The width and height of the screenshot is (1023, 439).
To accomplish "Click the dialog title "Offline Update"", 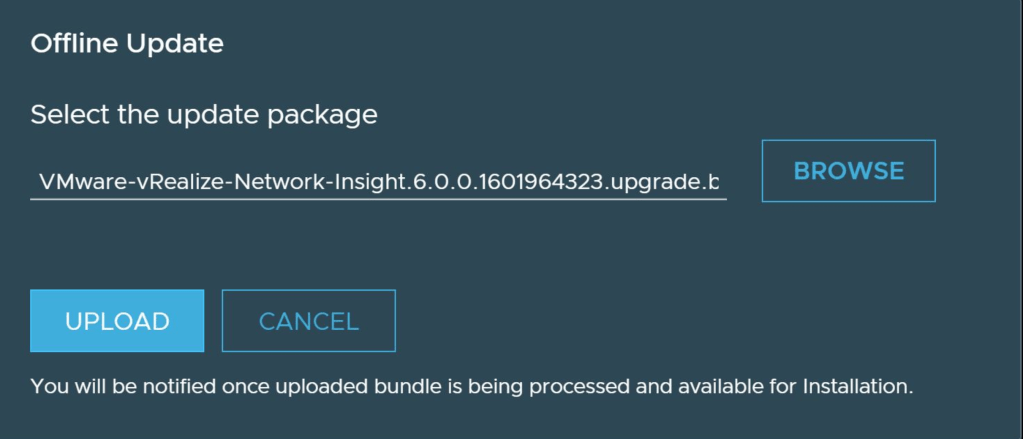I will (127, 44).
